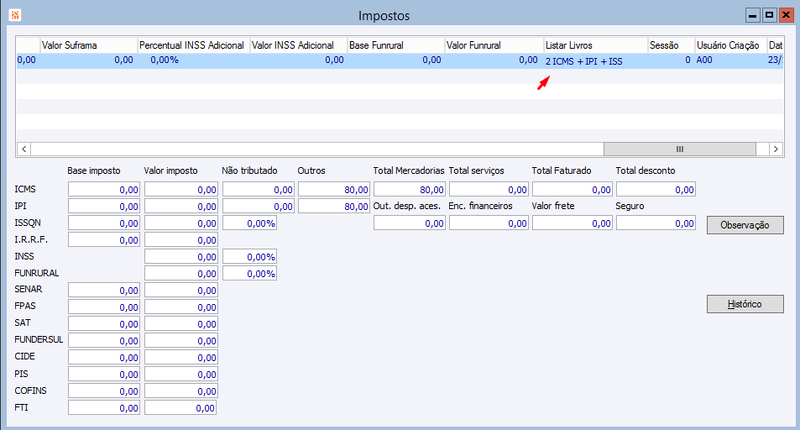Minimize the Impostos window
This screenshot has width=800, height=430.
pos(753,15)
